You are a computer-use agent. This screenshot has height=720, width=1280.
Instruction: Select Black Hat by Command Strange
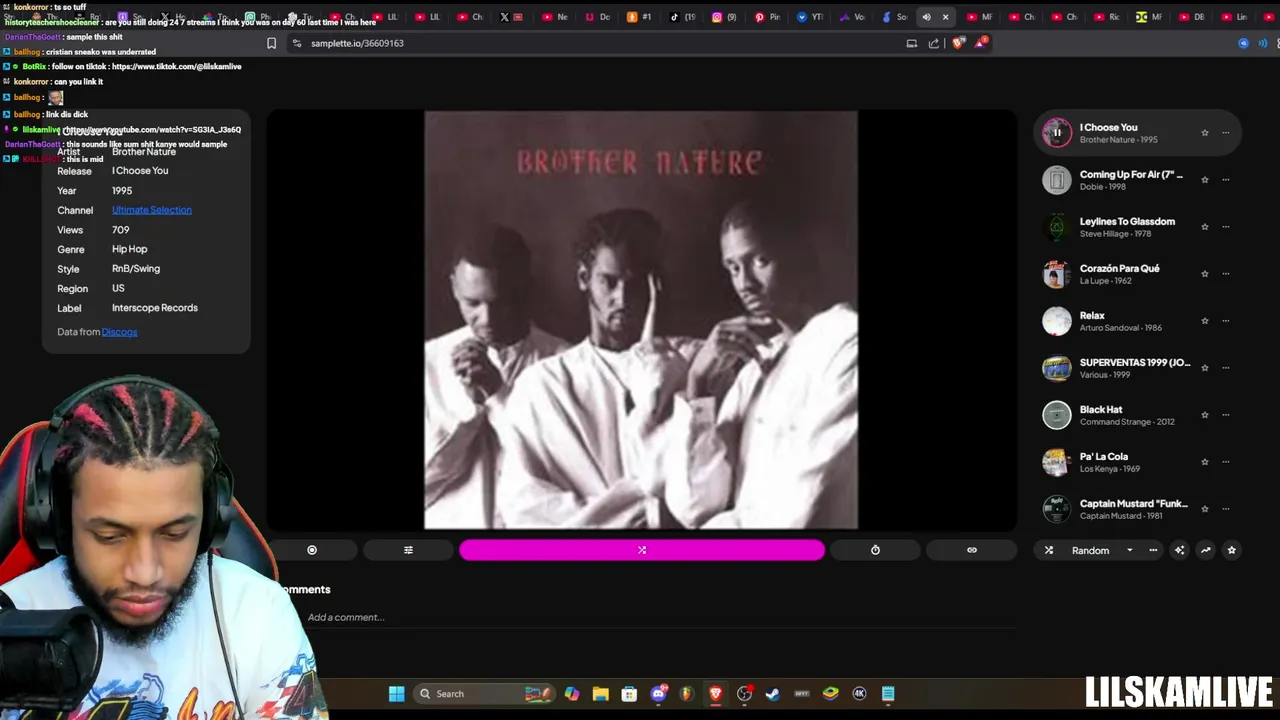tap(1127, 415)
